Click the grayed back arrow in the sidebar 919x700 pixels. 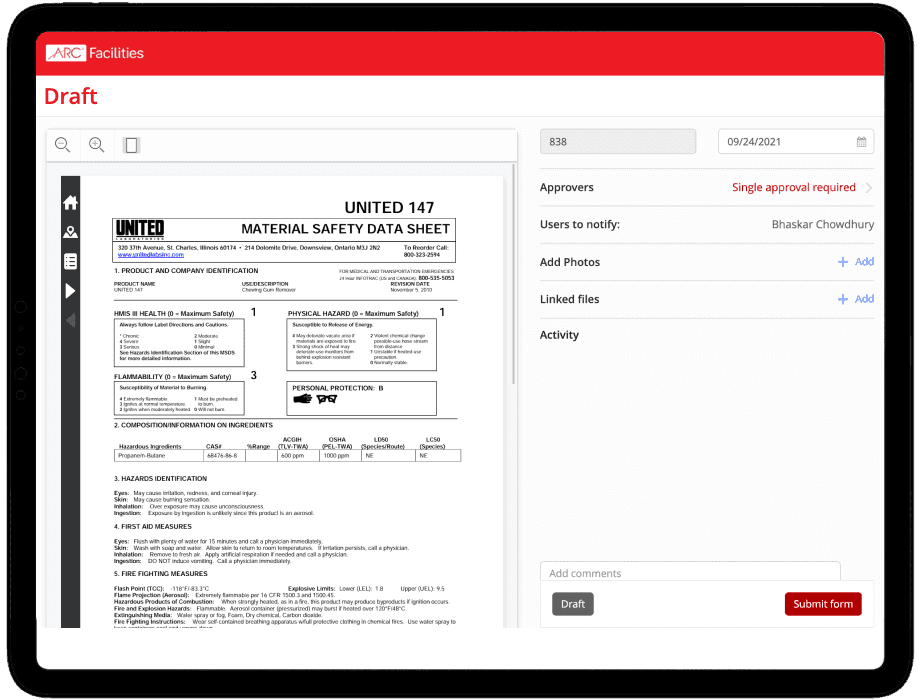[69, 320]
